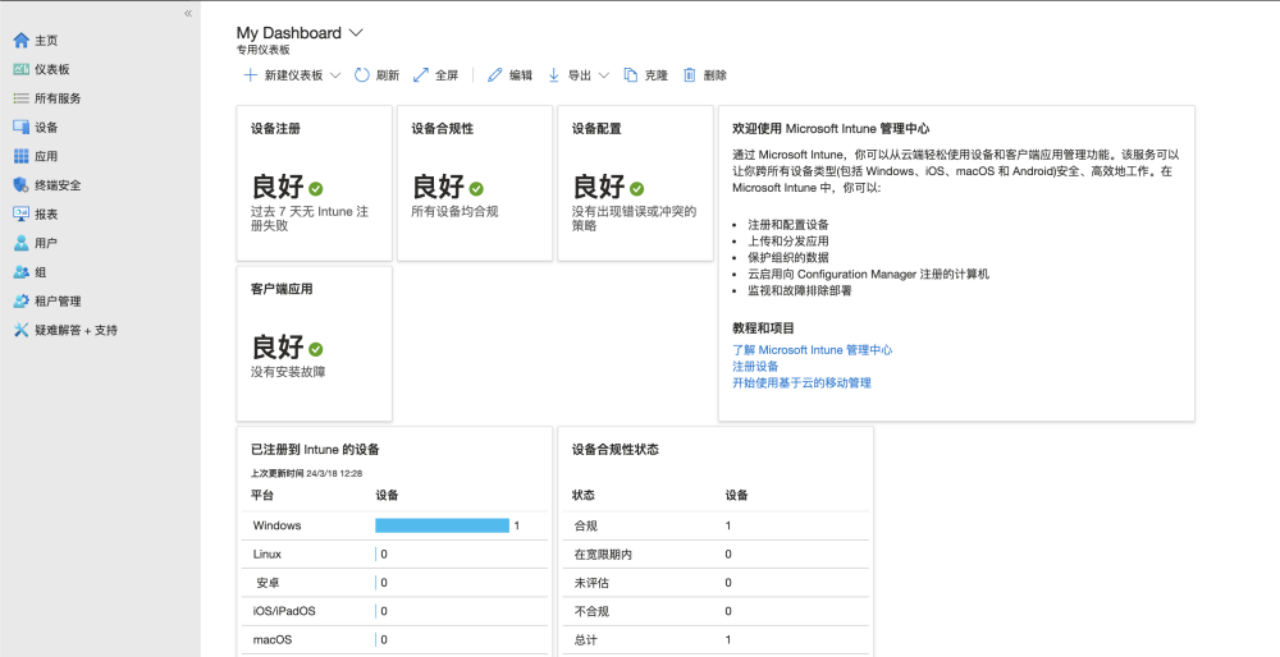The width and height of the screenshot is (1280, 657).
Task: Click green check icon on 设备注册 tile
Action: (316, 188)
